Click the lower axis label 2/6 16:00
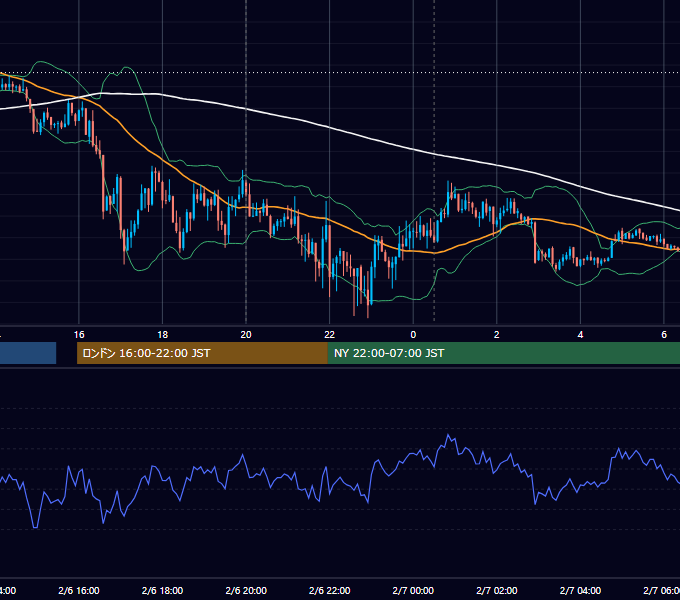Image resolution: width=680 pixels, height=600 pixels. click(x=79, y=590)
